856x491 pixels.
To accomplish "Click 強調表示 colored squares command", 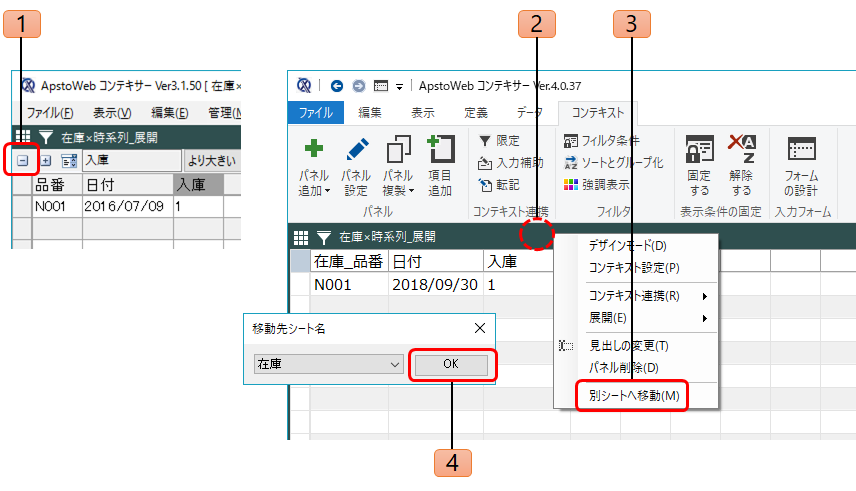I will pos(596,185).
